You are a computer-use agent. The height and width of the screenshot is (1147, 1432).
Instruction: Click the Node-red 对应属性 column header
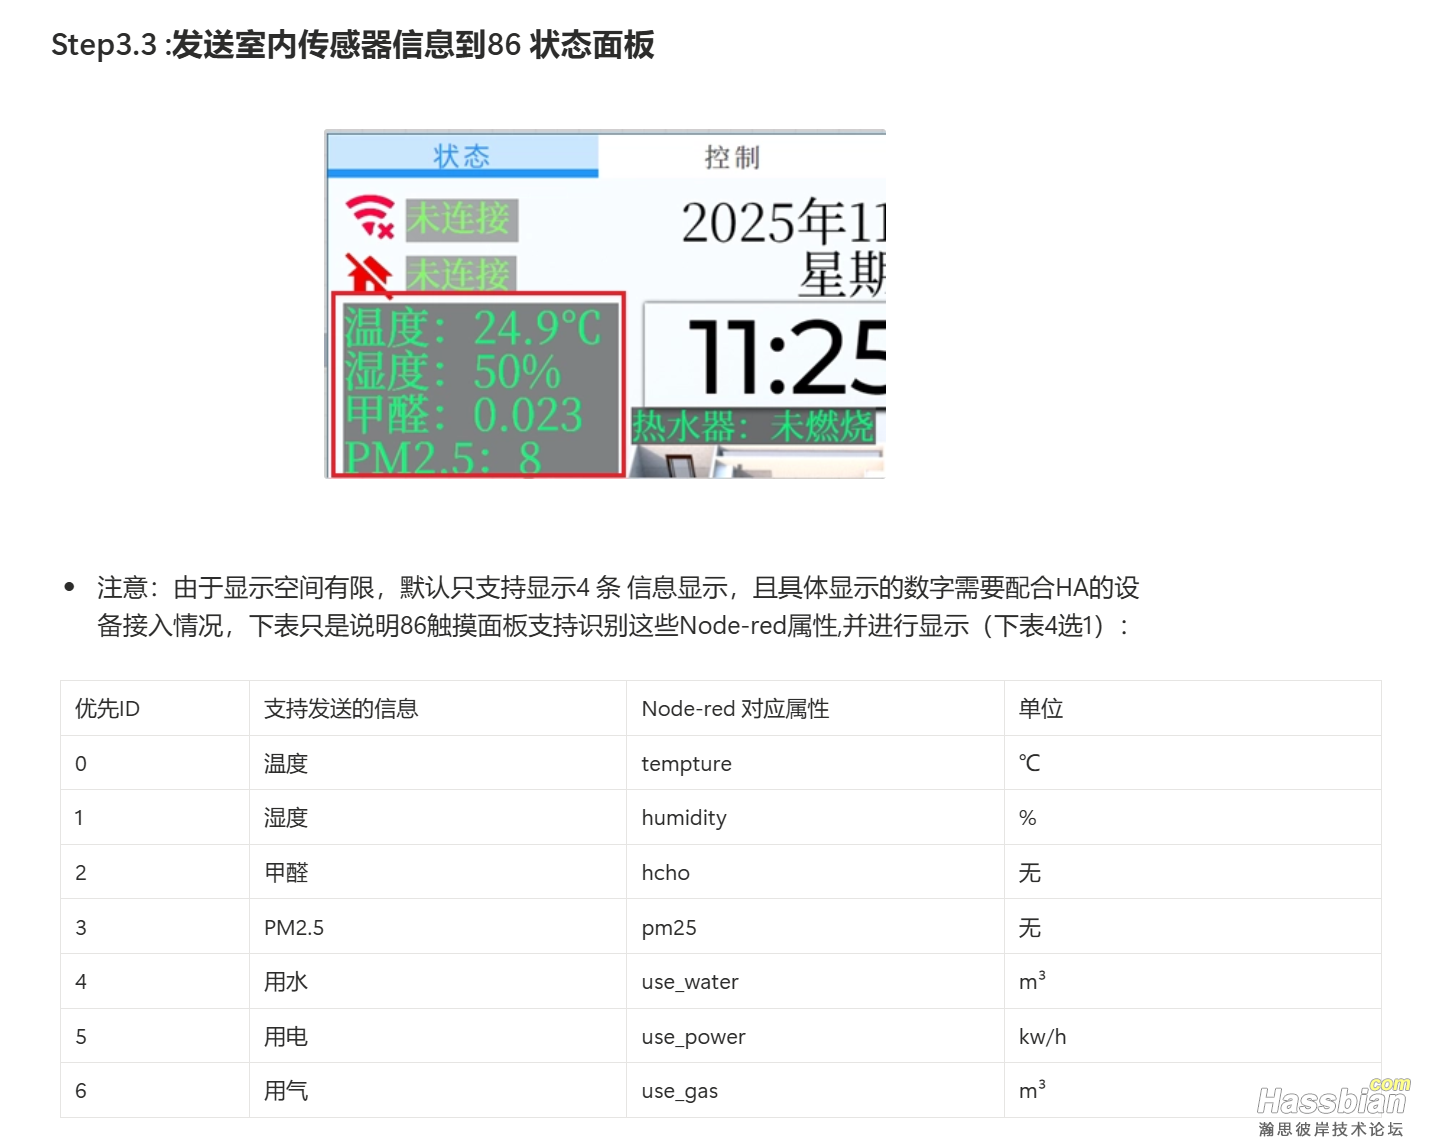[x=815, y=708]
